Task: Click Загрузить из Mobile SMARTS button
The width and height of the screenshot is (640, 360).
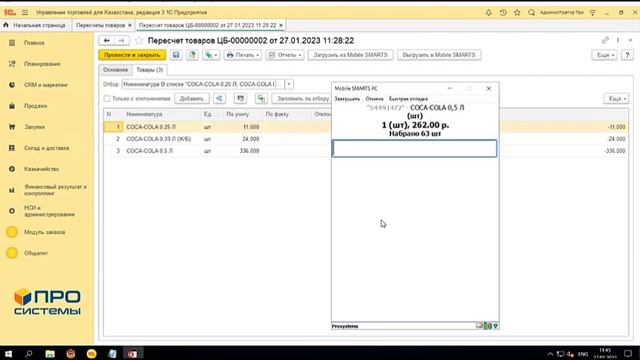Action: pos(351,55)
